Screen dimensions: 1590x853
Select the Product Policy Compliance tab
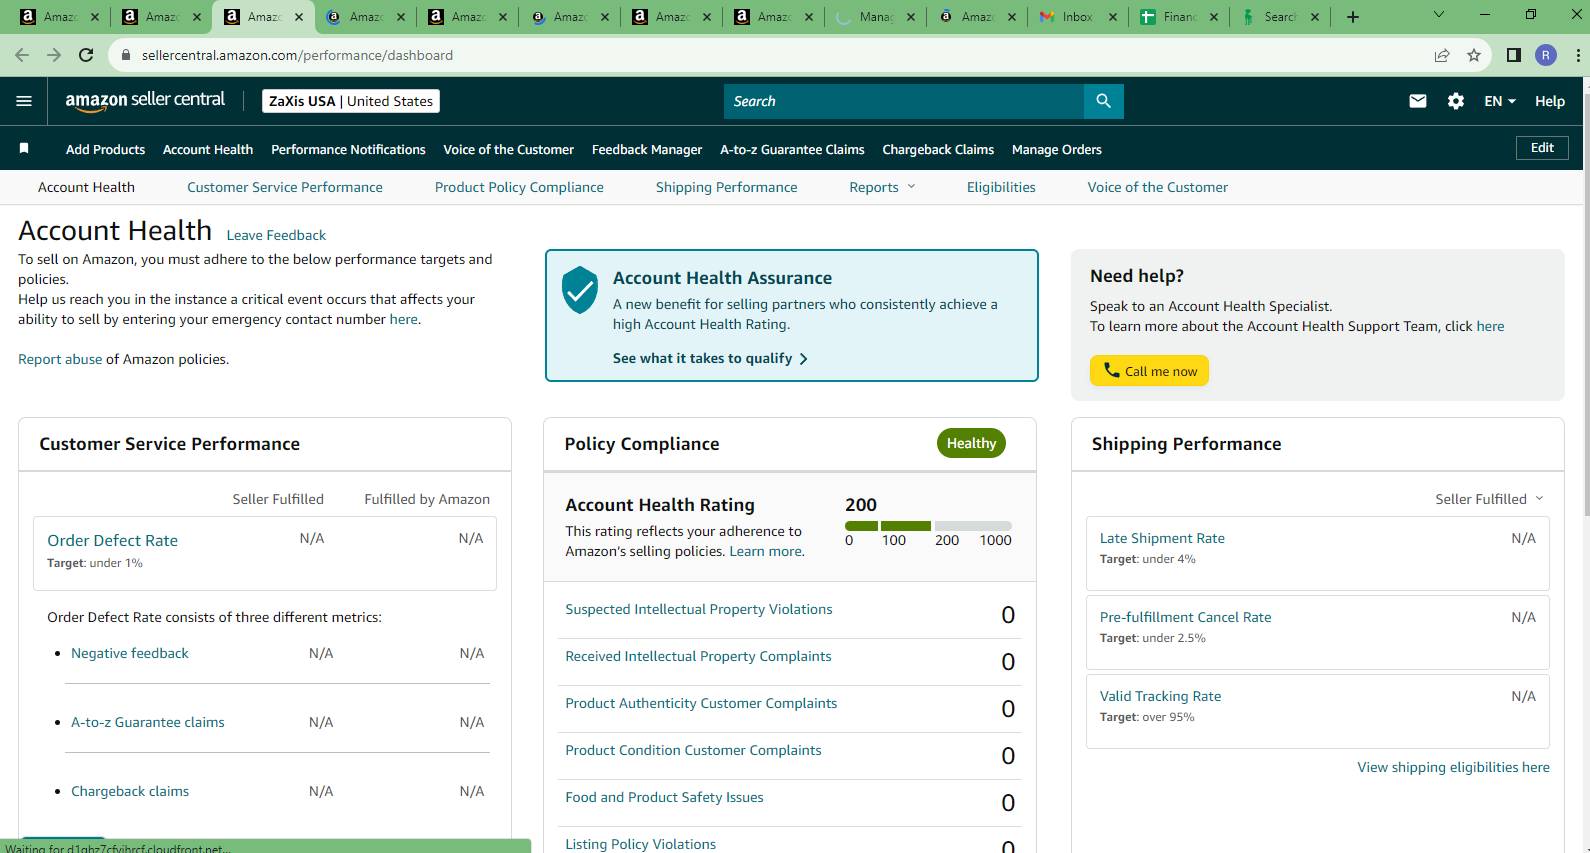click(519, 187)
